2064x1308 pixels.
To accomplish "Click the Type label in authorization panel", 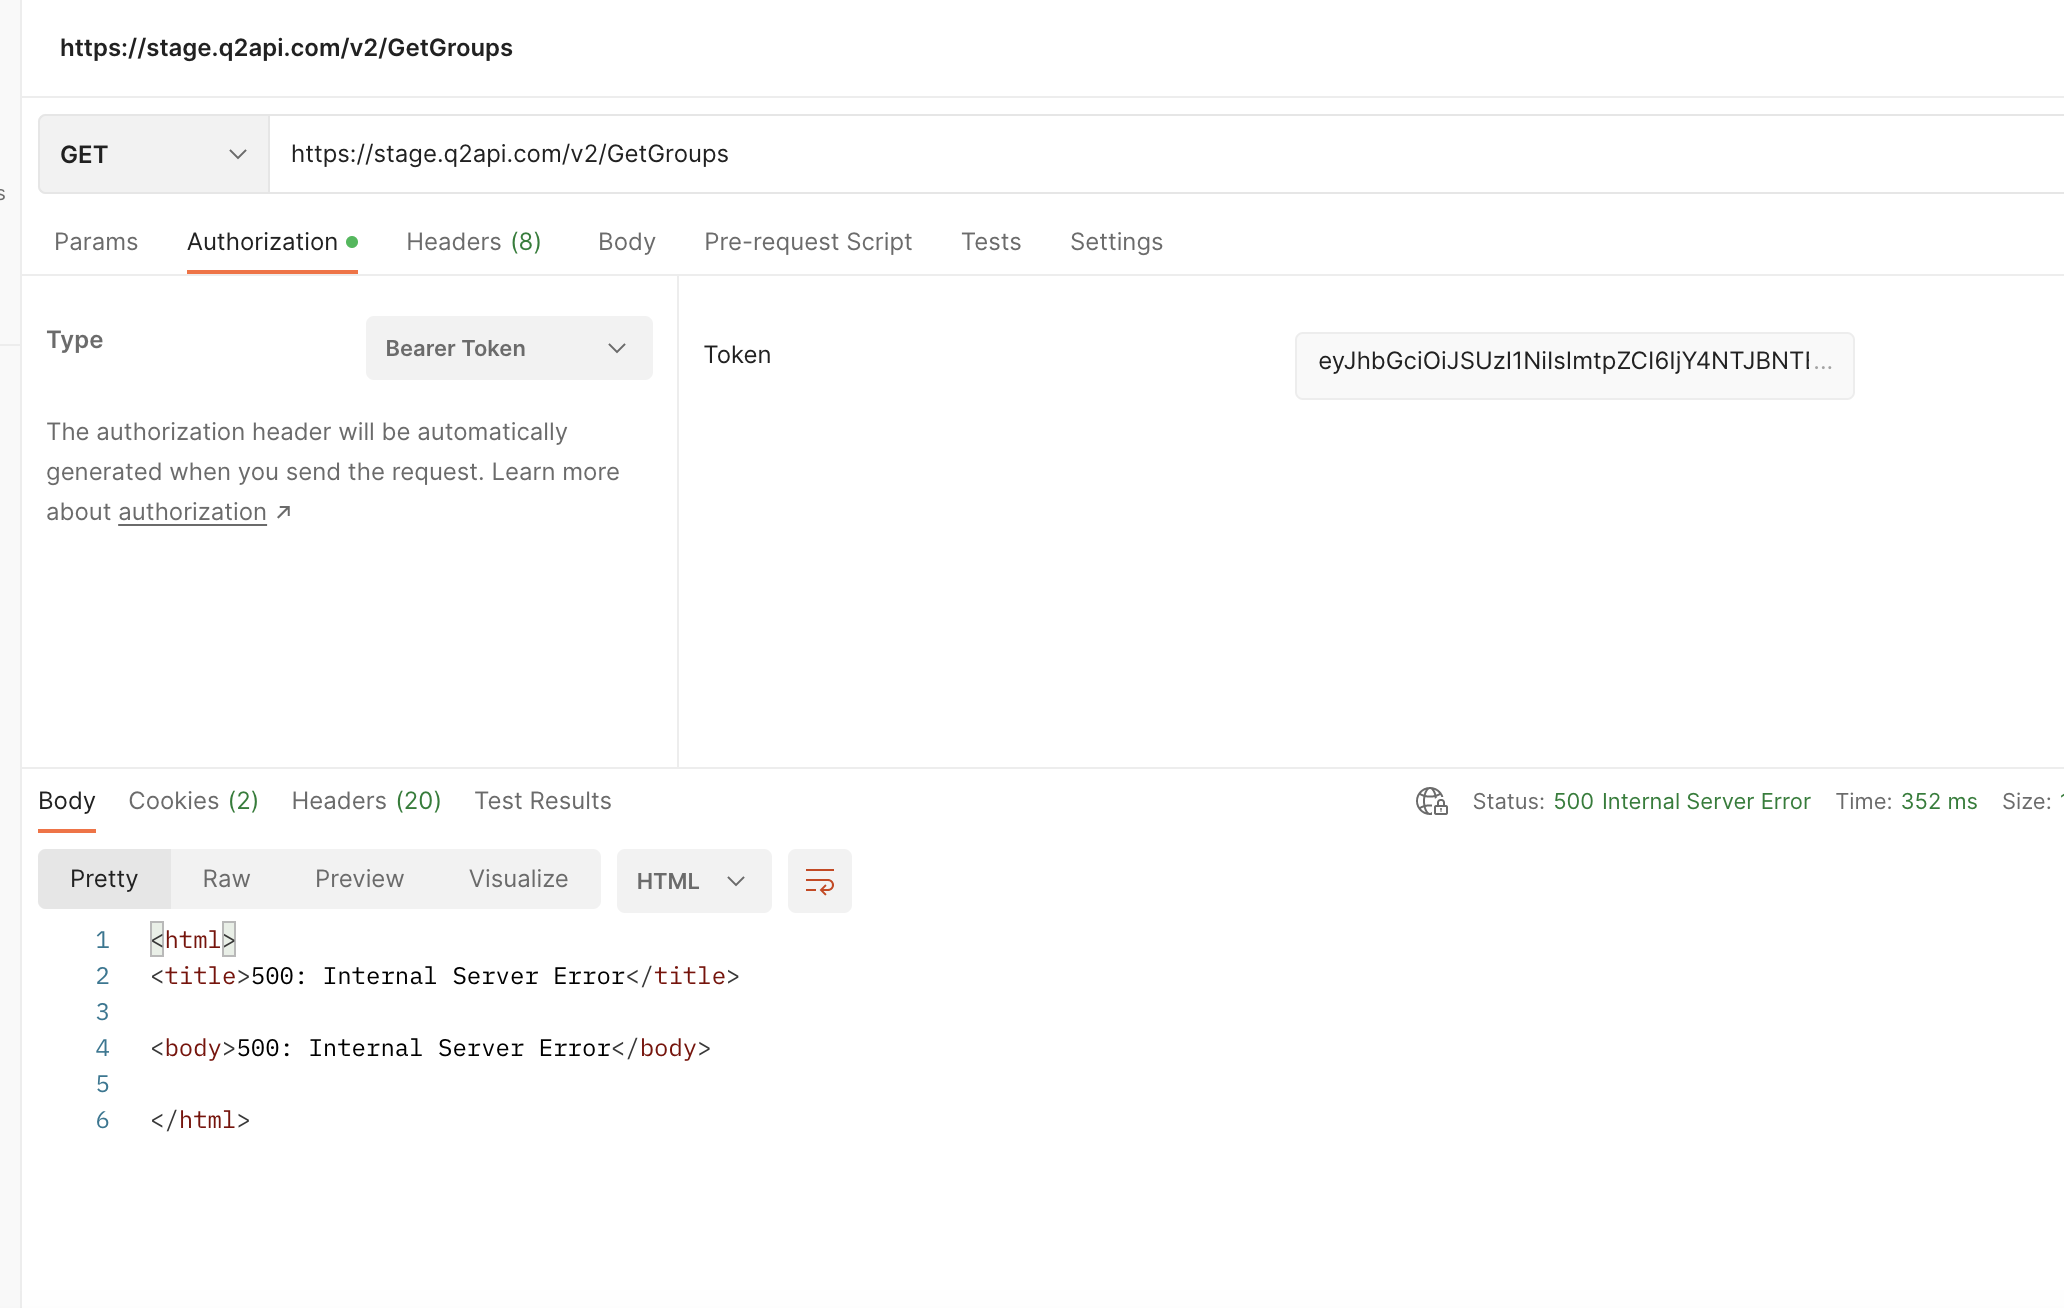I will point(75,340).
